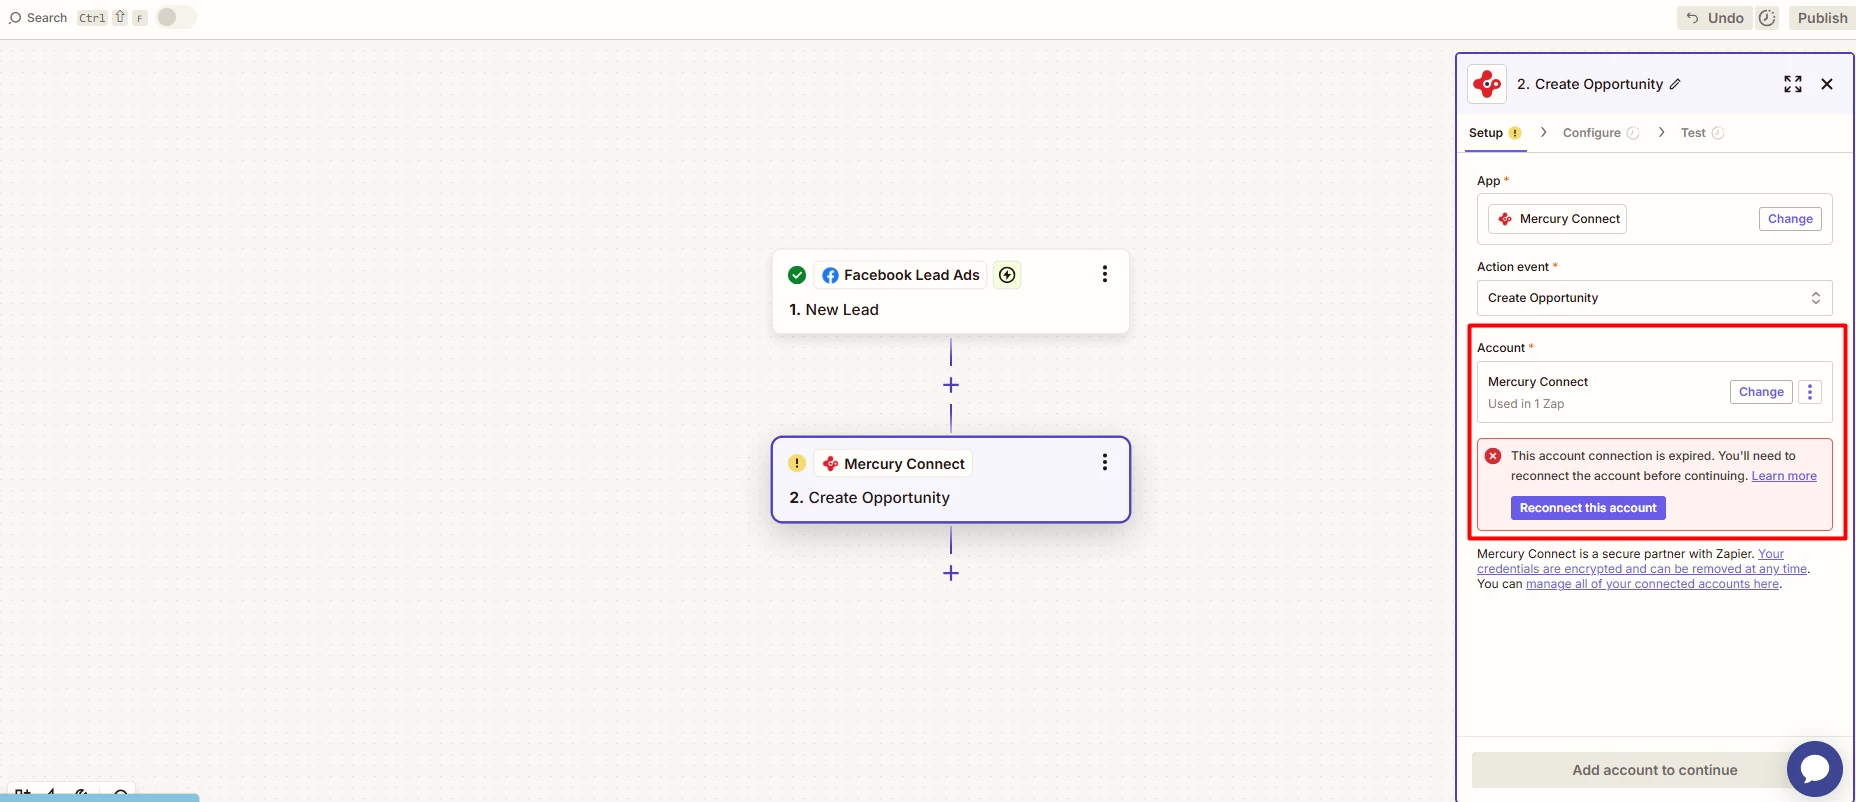Switch to the Setup tab

(1495, 133)
